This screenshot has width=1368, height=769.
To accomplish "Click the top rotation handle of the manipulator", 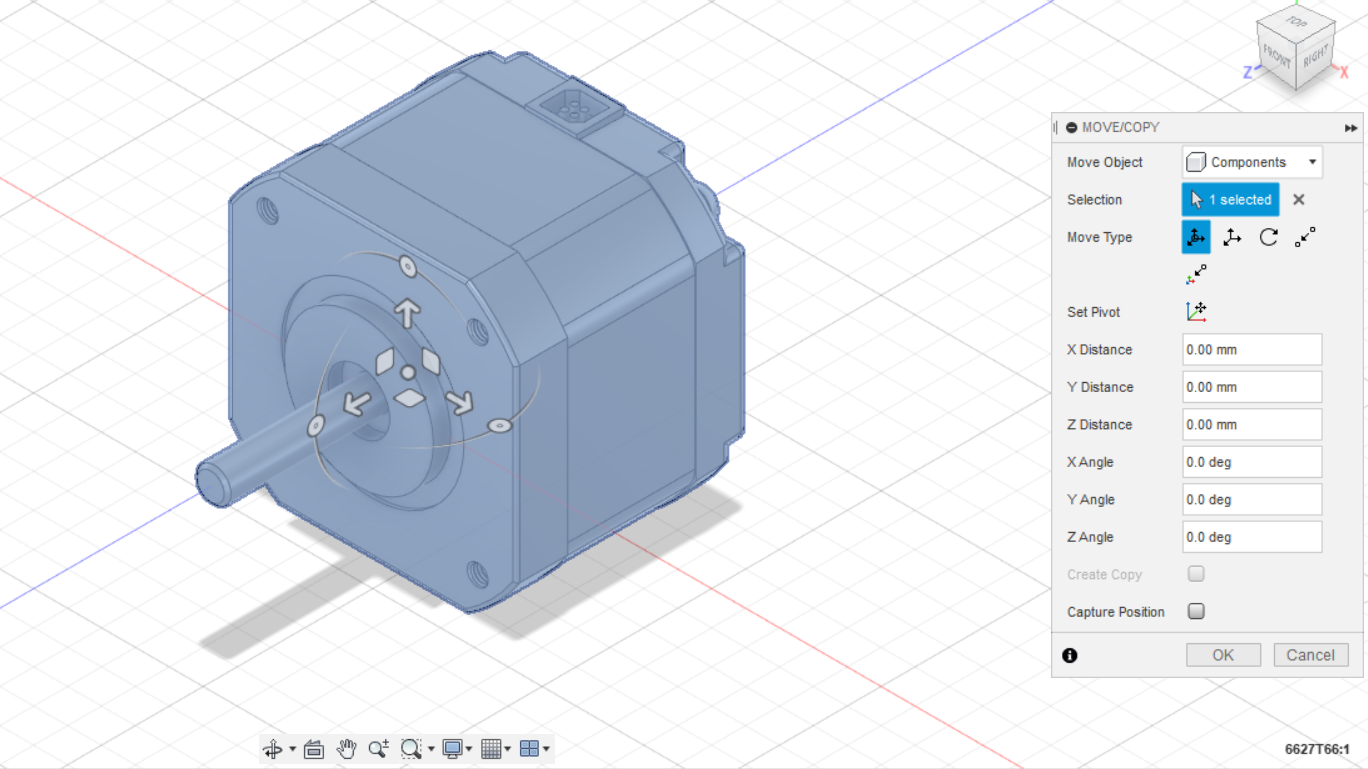I will tap(407, 267).
